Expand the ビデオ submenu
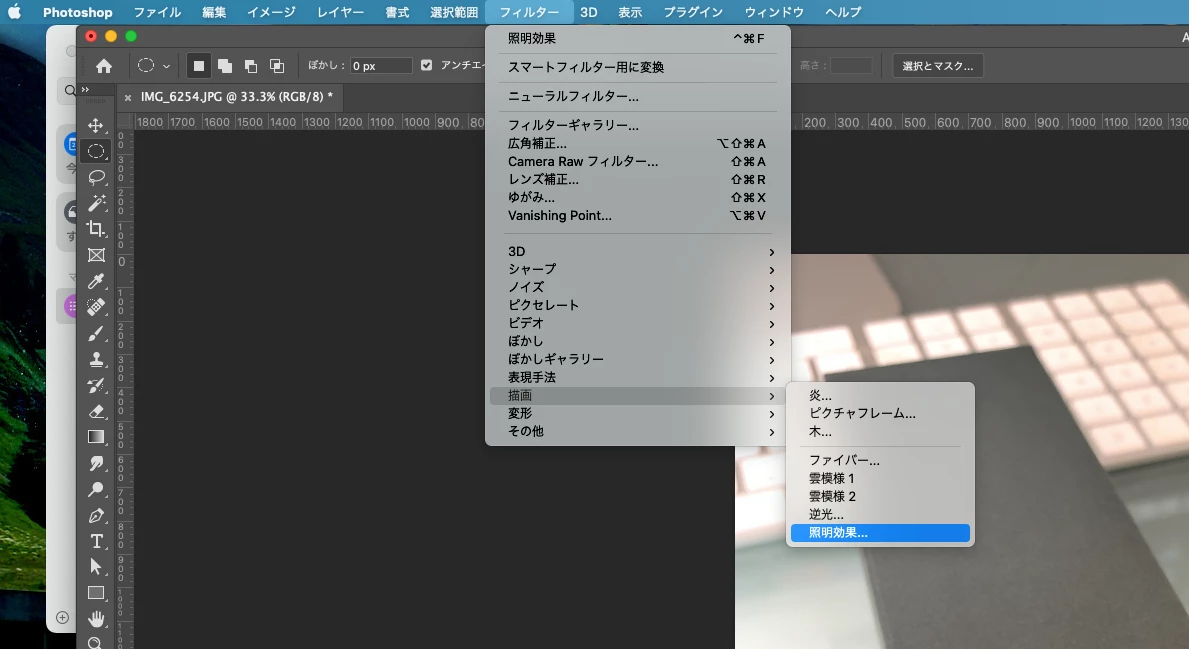 pyautogui.click(x=638, y=324)
